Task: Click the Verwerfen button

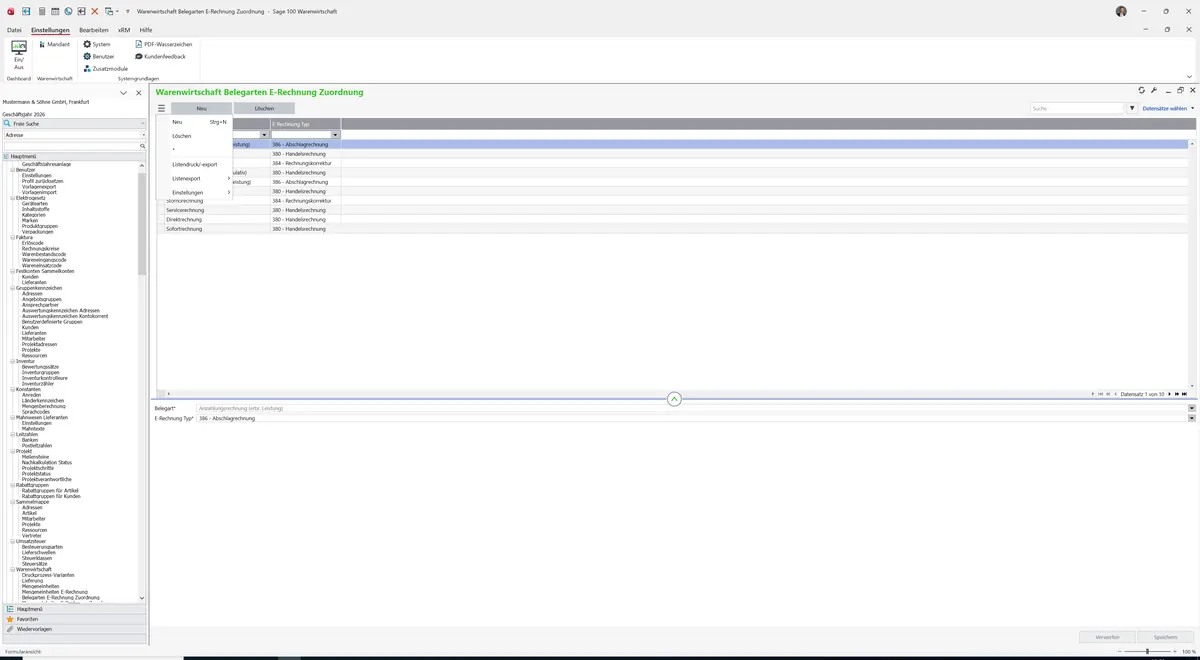Action: pyautogui.click(x=1107, y=637)
